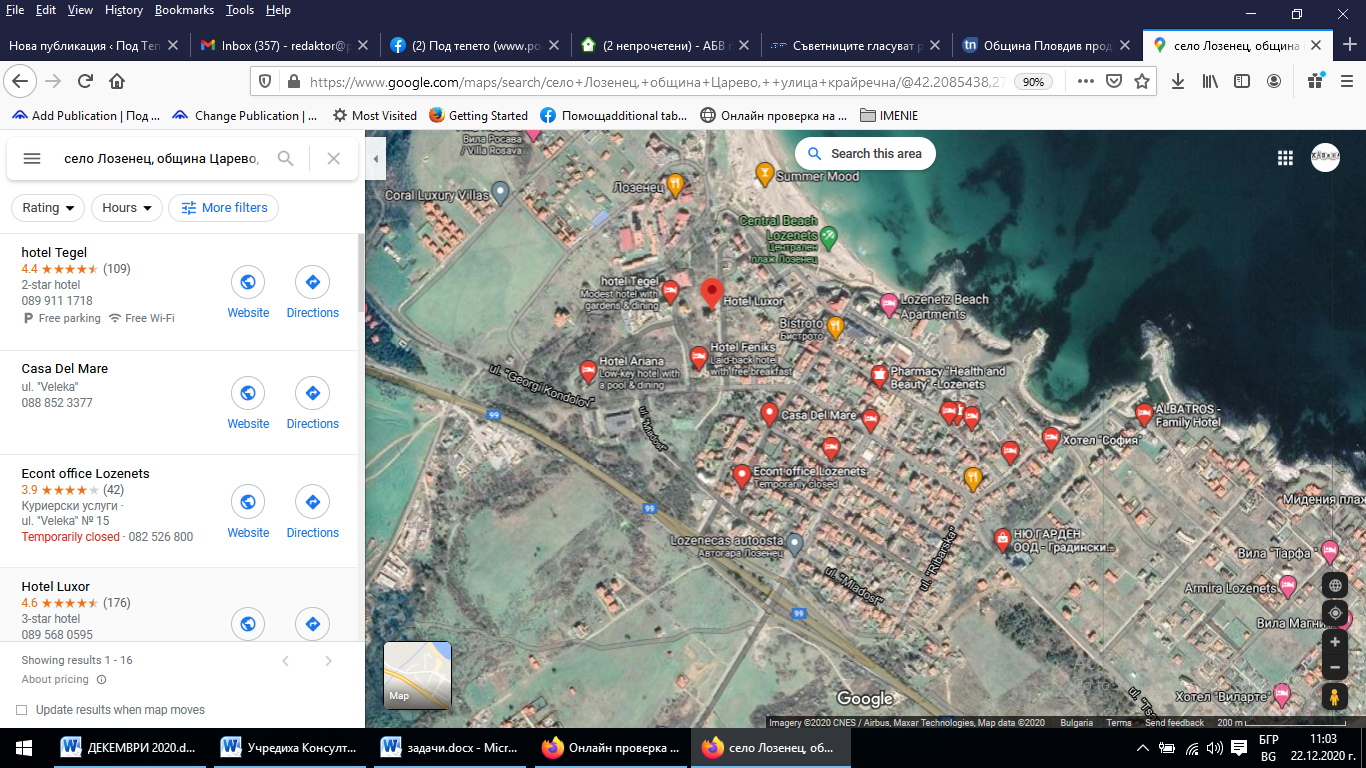1366x768 pixels.
Task: Open page actions three-dot menu
Action: [x=1086, y=81]
